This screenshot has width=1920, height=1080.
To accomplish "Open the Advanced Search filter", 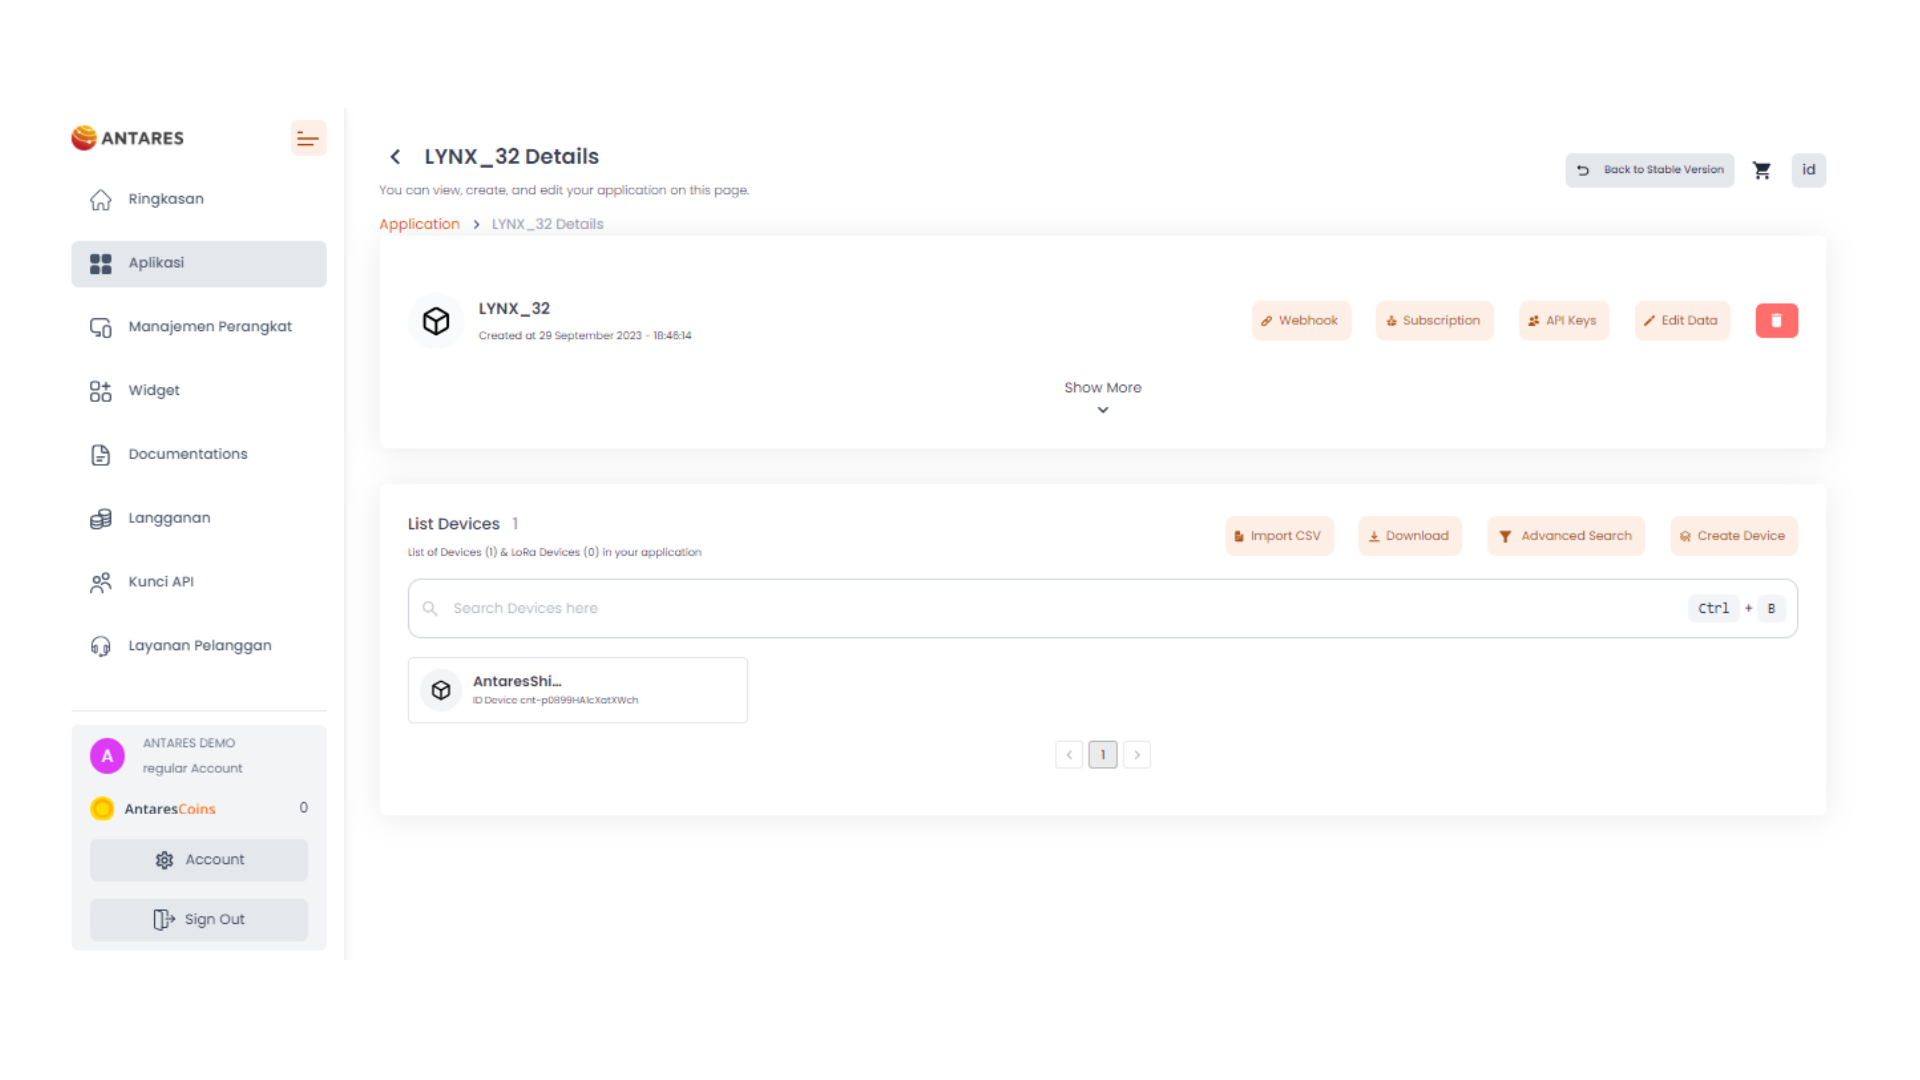I will coord(1565,536).
